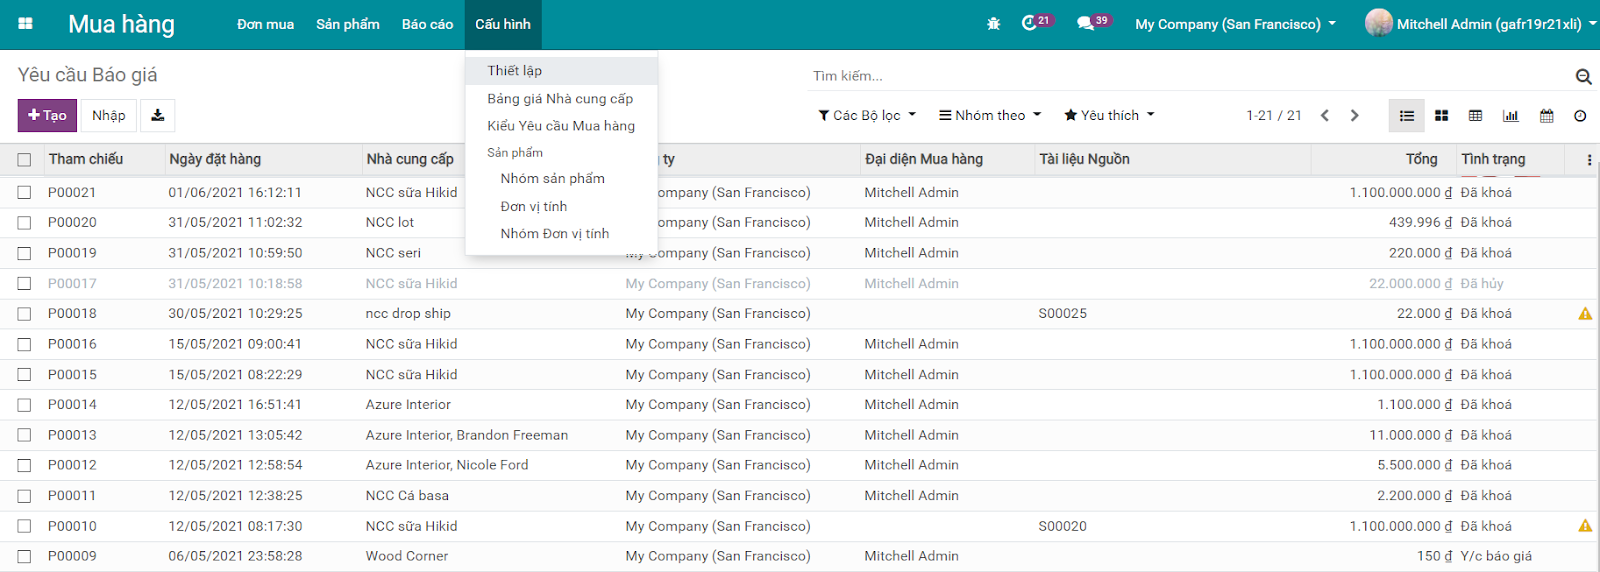The width and height of the screenshot is (1600, 572).
Task: Open optional columns kebab menu
Action: pos(1589,160)
